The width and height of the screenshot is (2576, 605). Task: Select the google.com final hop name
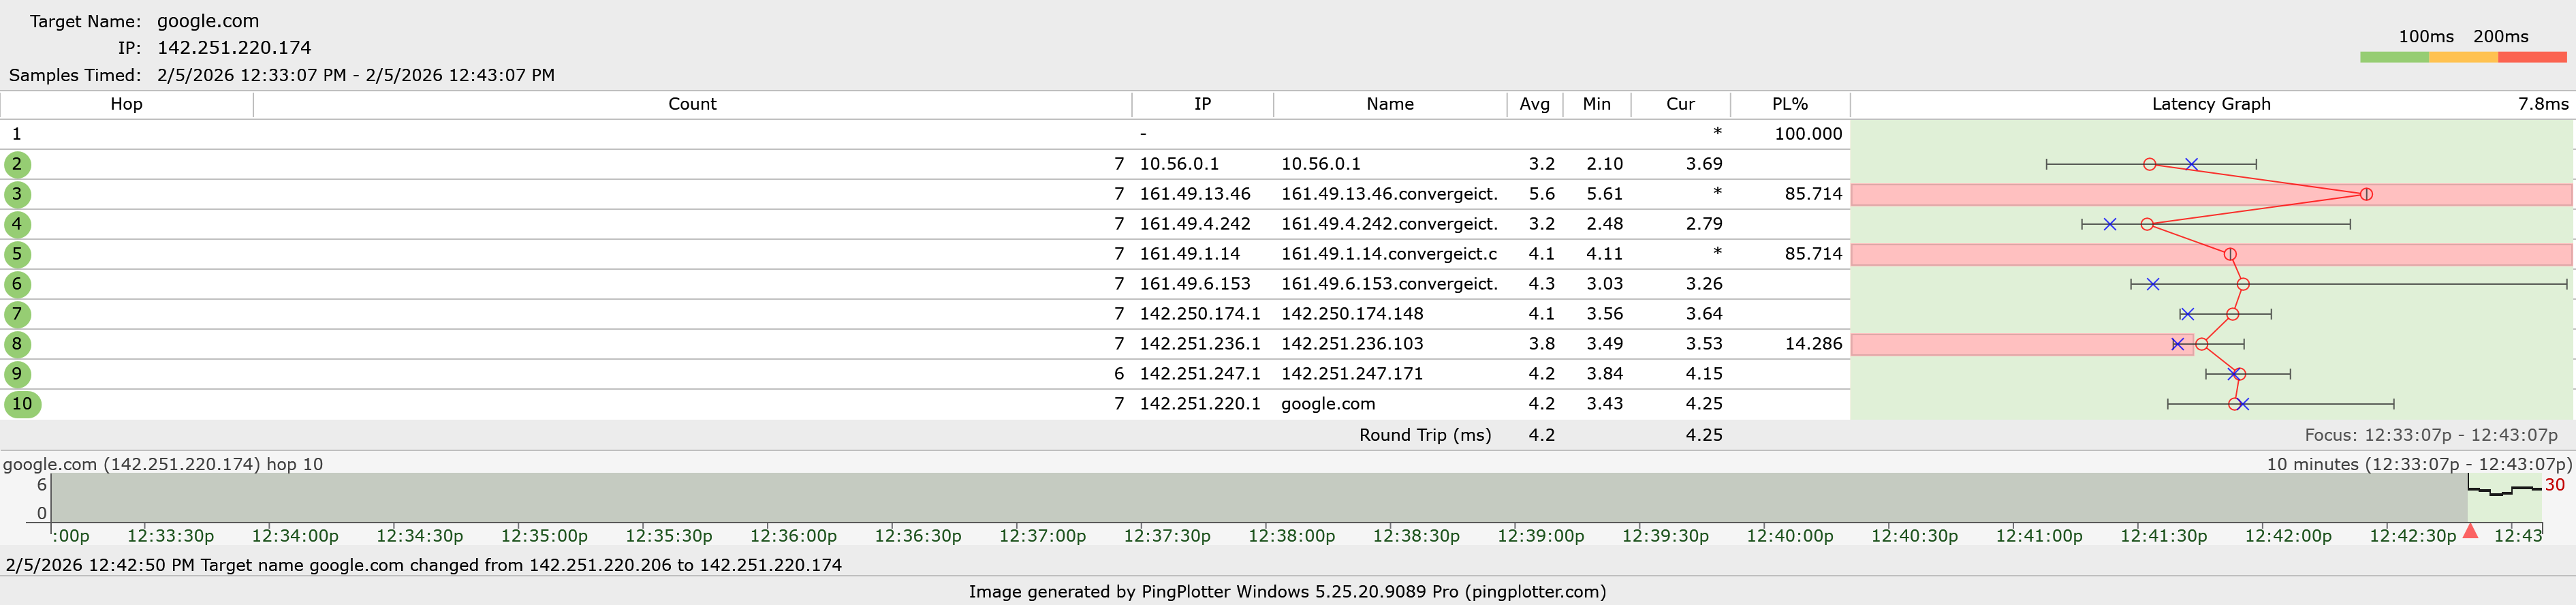[x=1327, y=404]
